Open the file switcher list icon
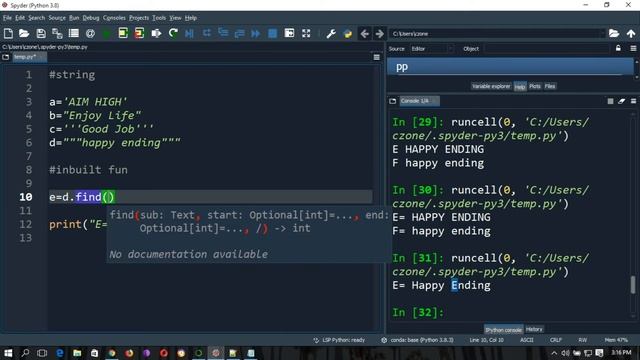The height and width of the screenshot is (360, 640). [x=74, y=33]
